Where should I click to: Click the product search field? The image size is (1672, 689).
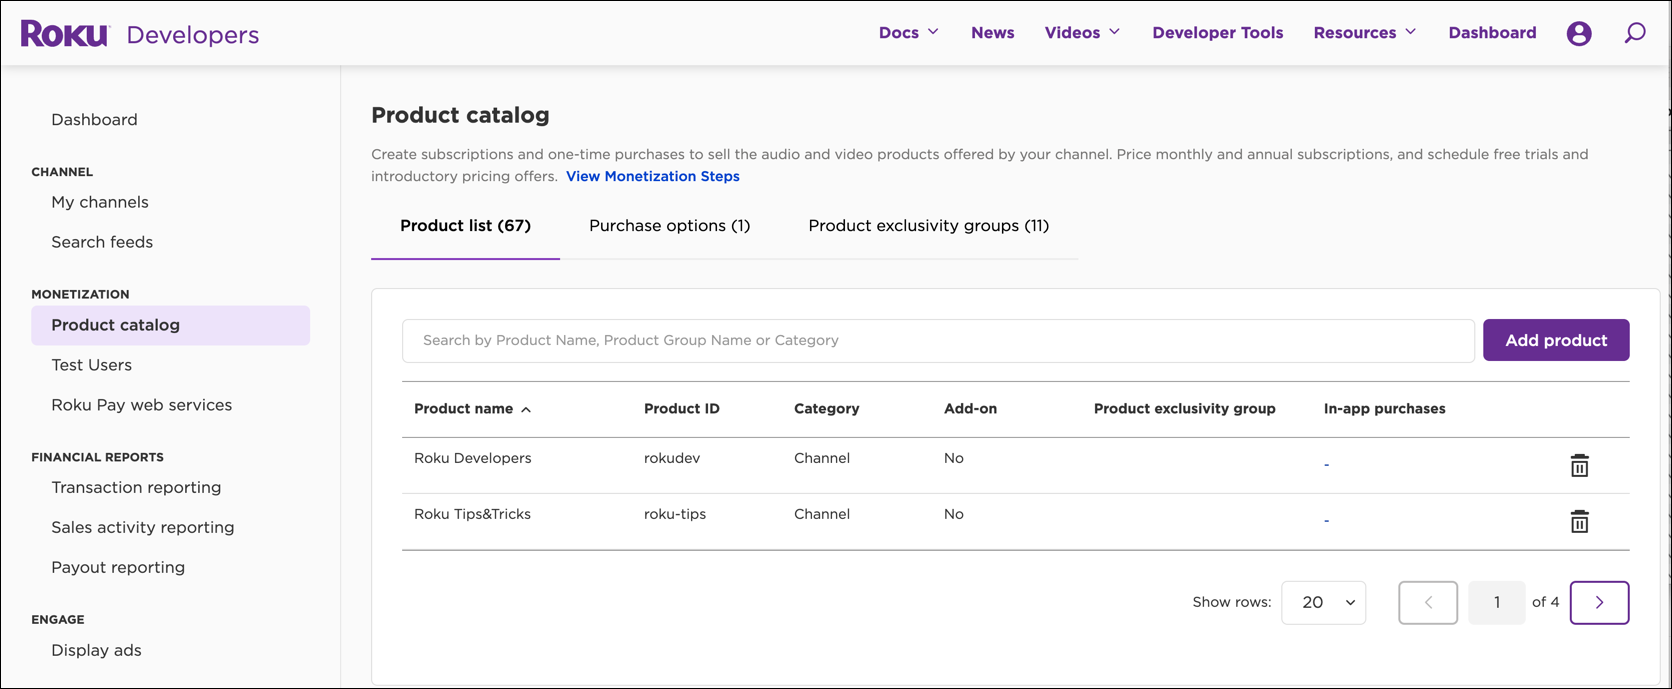pyautogui.click(x=937, y=341)
